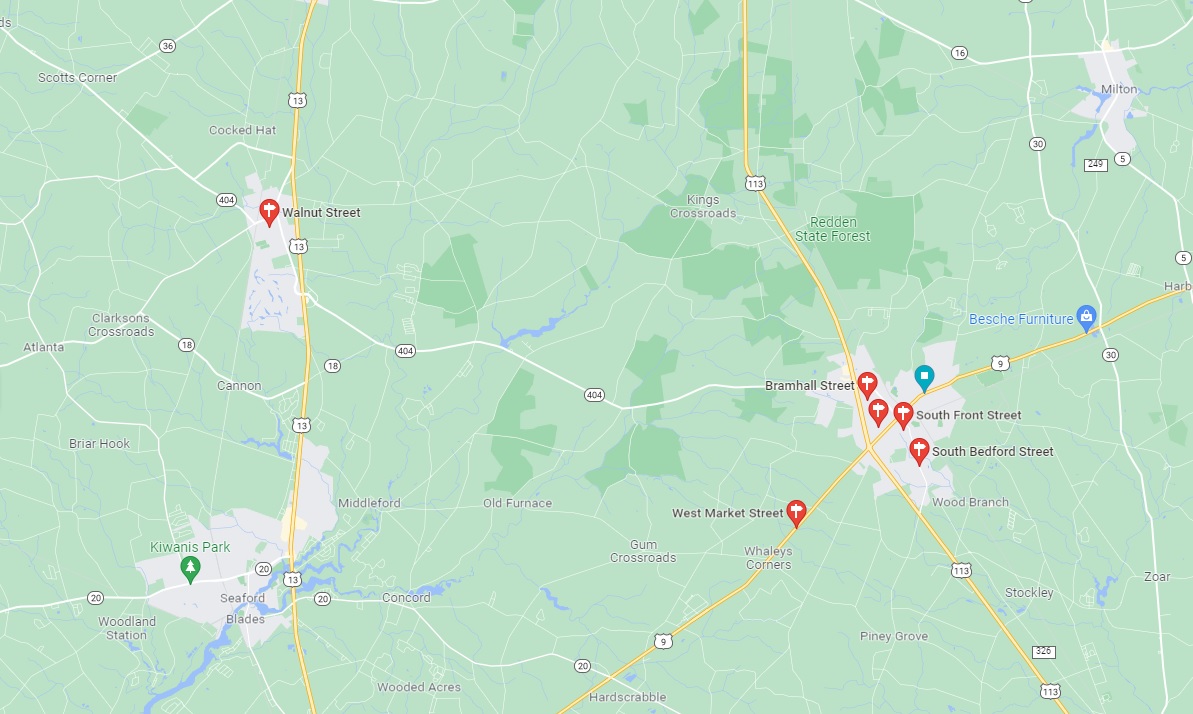Click the Route 404 shield near map center

point(594,394)
